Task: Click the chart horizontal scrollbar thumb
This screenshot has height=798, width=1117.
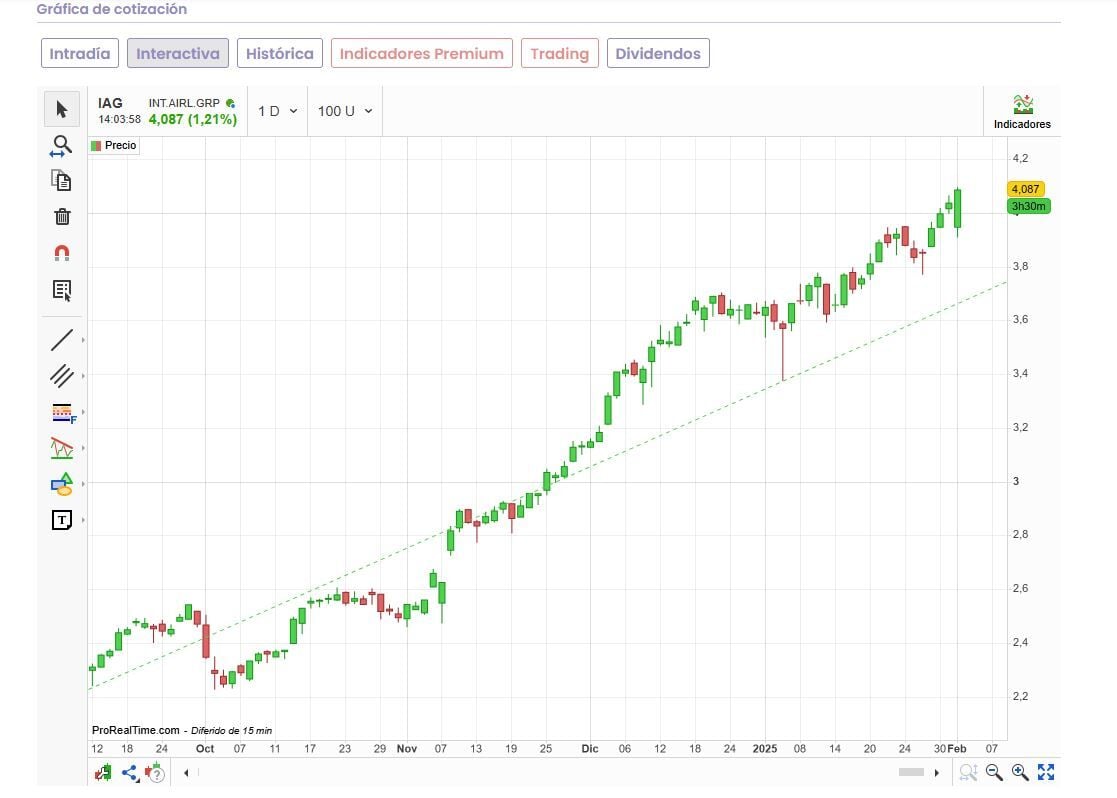Action: [911, 772]
